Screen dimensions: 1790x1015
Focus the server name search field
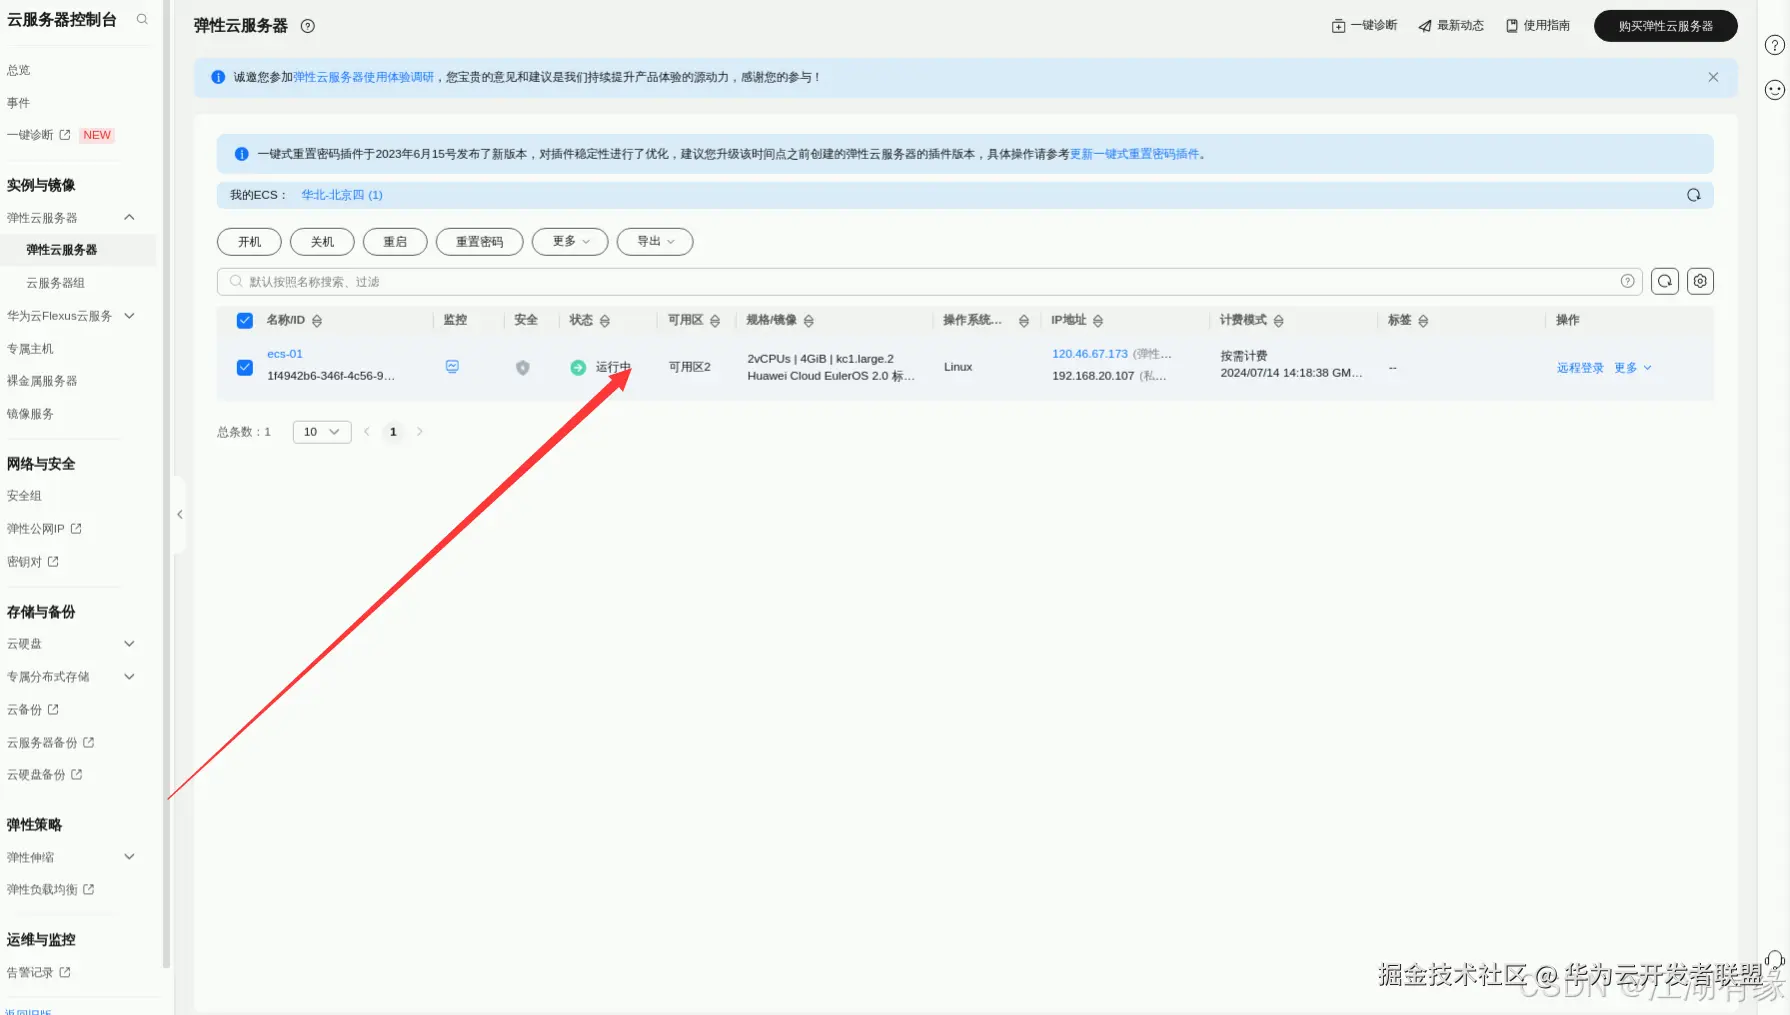[930, 282]
